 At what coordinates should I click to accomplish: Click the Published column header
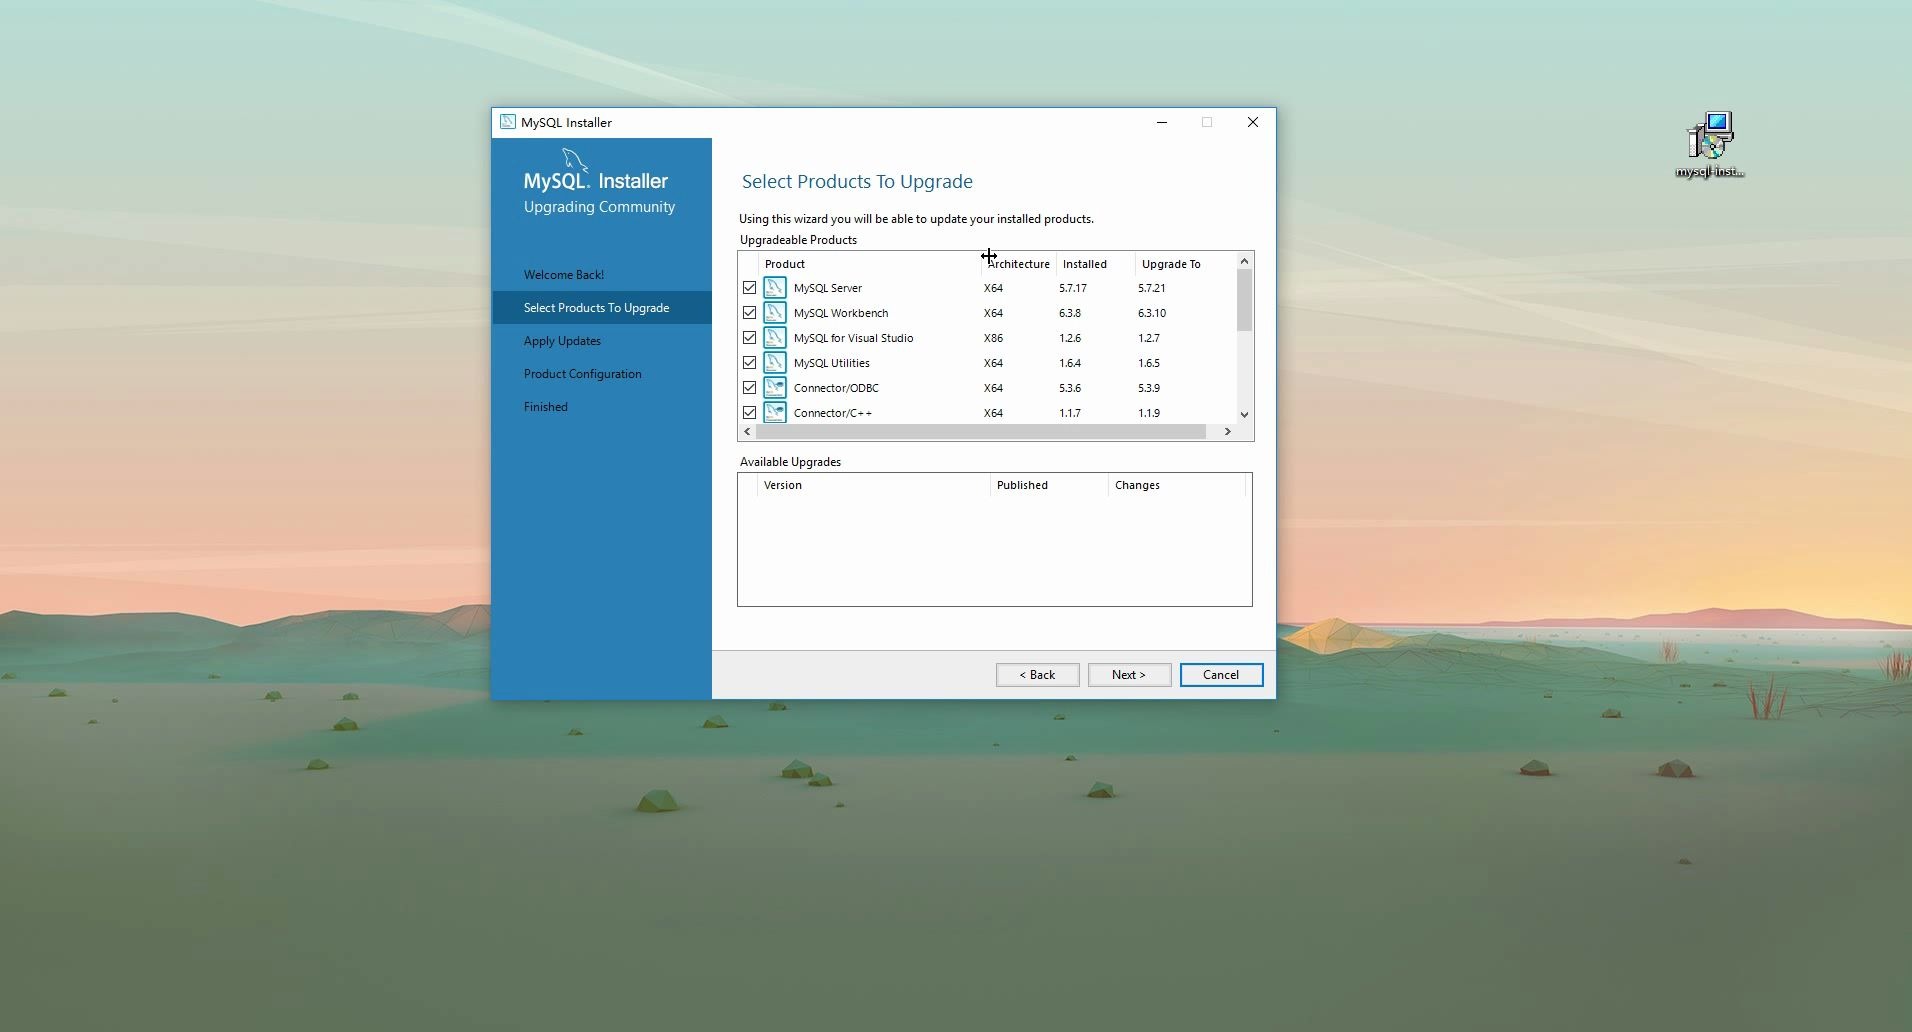[x=1049, y=485]
